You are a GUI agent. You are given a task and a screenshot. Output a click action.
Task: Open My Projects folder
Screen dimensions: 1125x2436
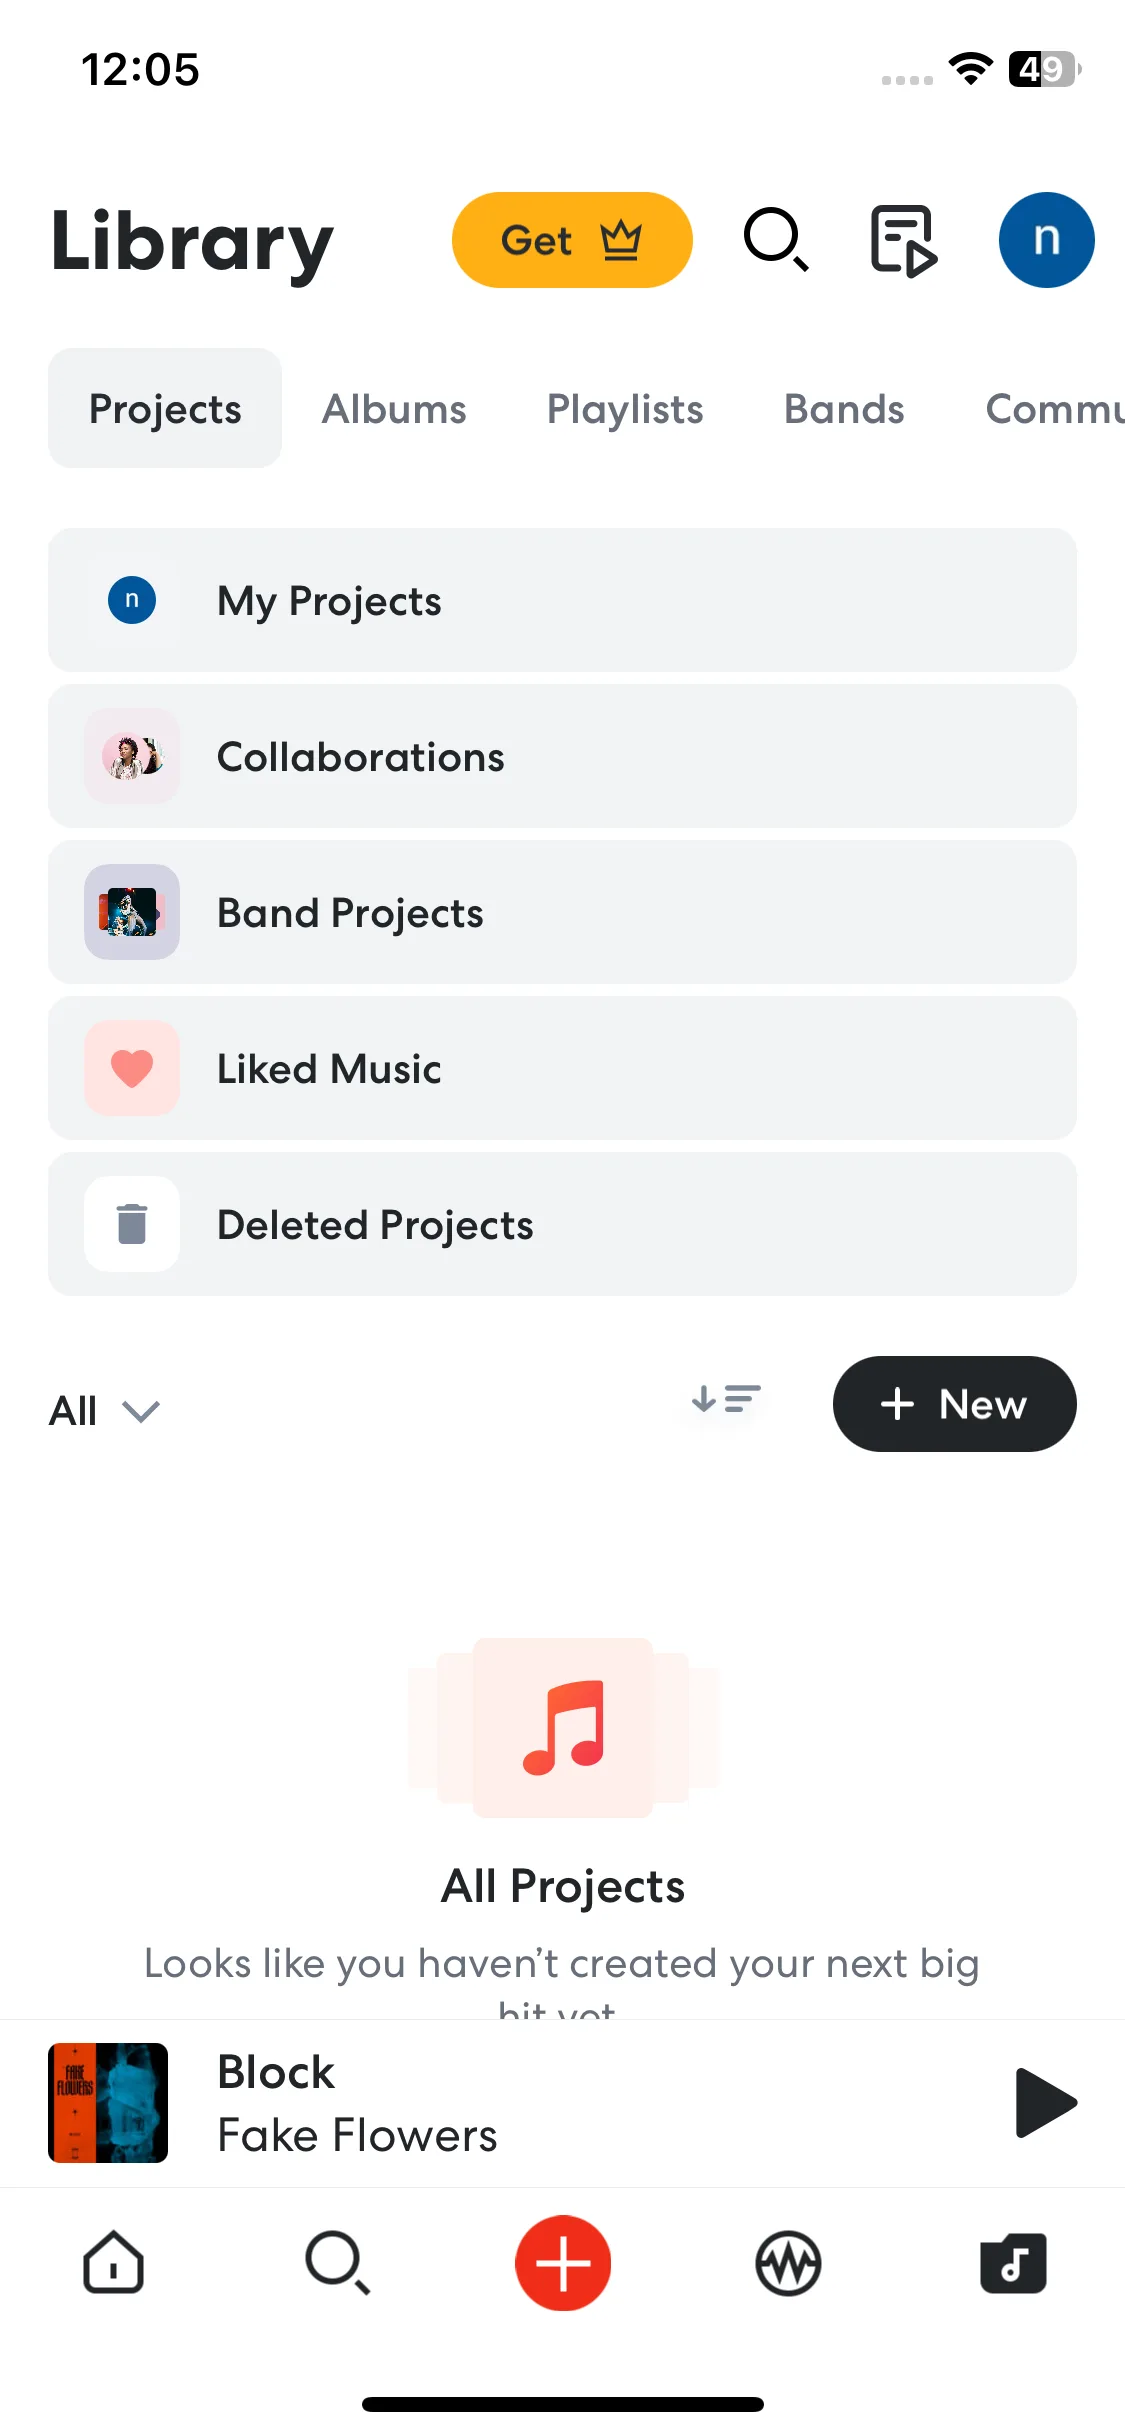[562, 600]
